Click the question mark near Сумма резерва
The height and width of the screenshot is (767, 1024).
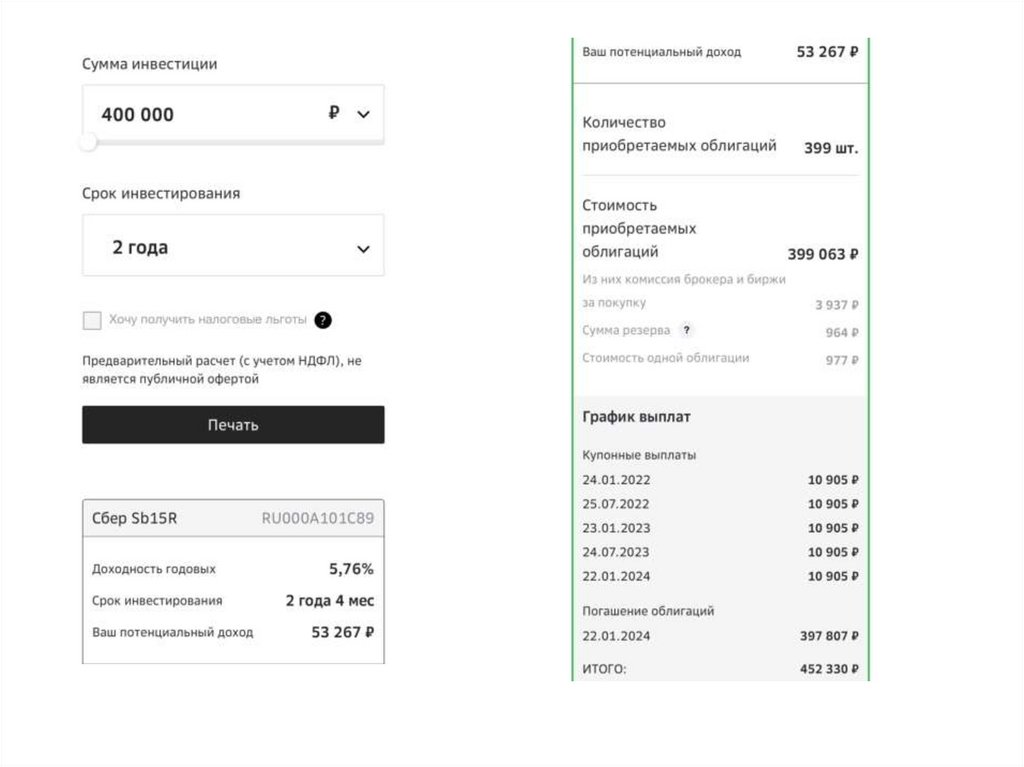pos(686,330)
